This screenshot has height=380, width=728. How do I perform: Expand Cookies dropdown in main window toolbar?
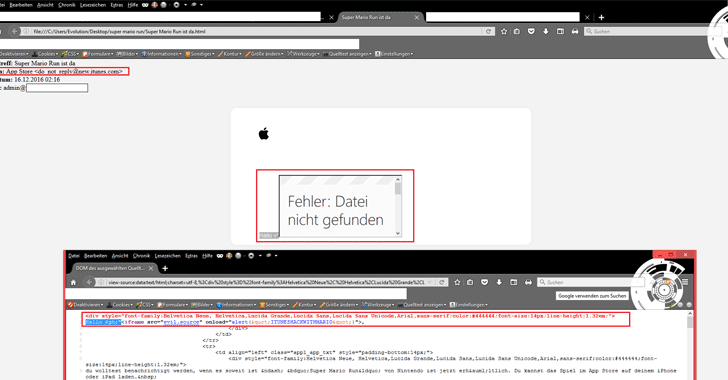[45, 54]
